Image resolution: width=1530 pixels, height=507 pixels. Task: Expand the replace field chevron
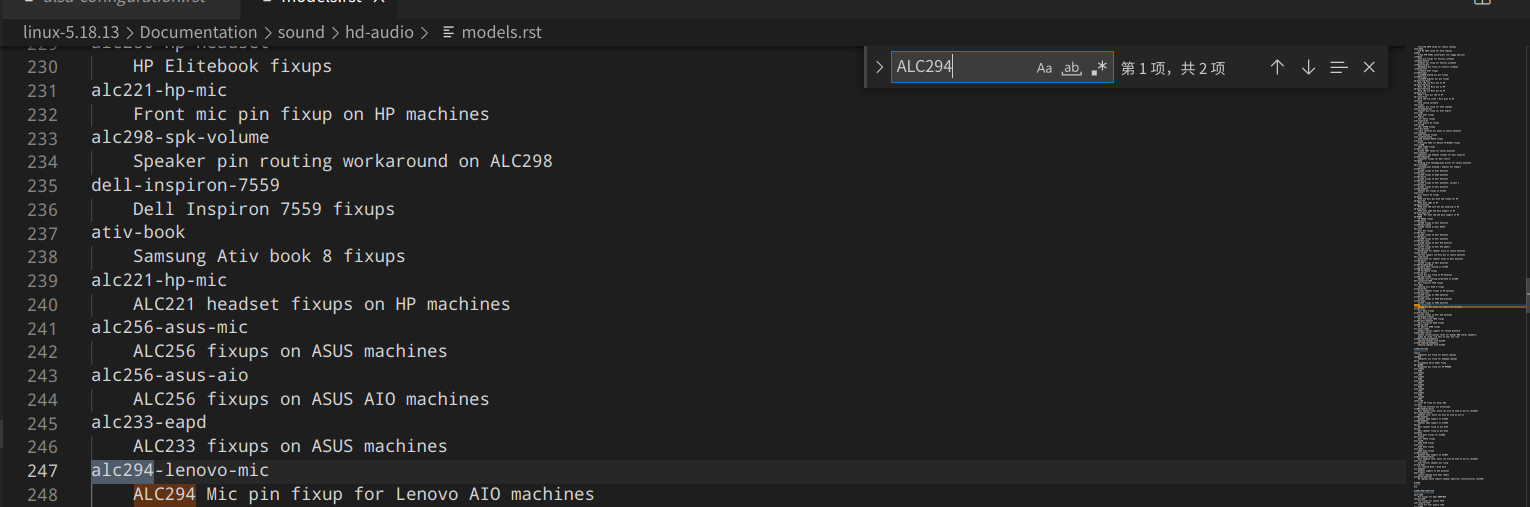879,68
